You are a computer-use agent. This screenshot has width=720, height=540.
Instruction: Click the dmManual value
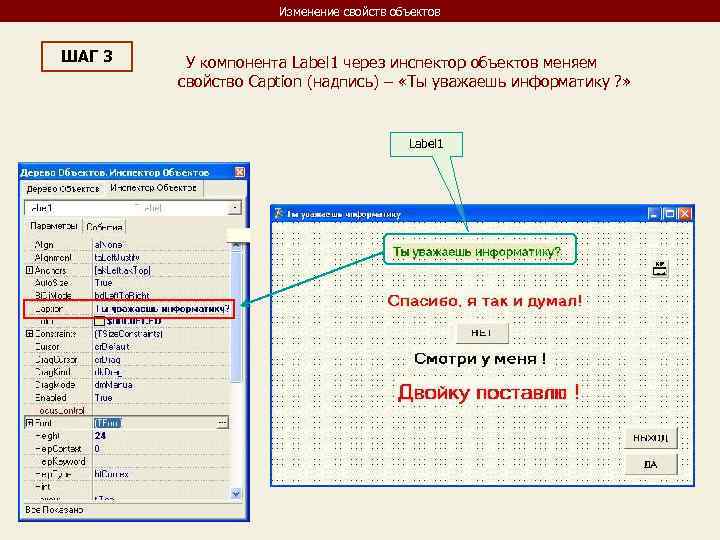pyautogui.click(x=113, y=385)
